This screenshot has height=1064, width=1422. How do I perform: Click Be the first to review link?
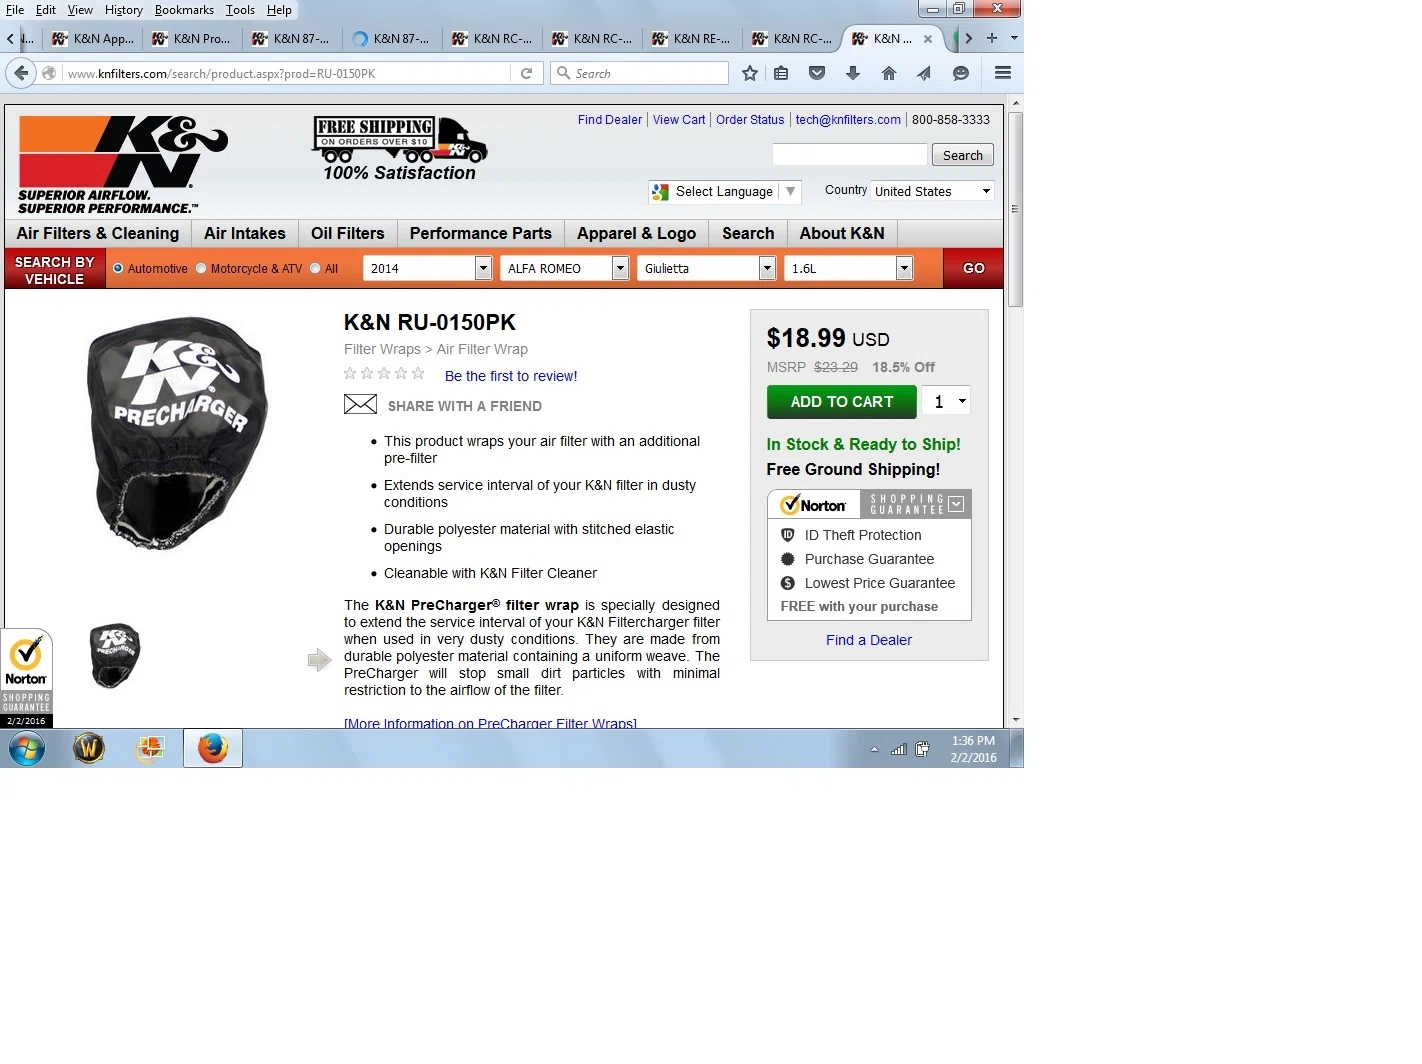pyautogui.click(x=511, y=376)
